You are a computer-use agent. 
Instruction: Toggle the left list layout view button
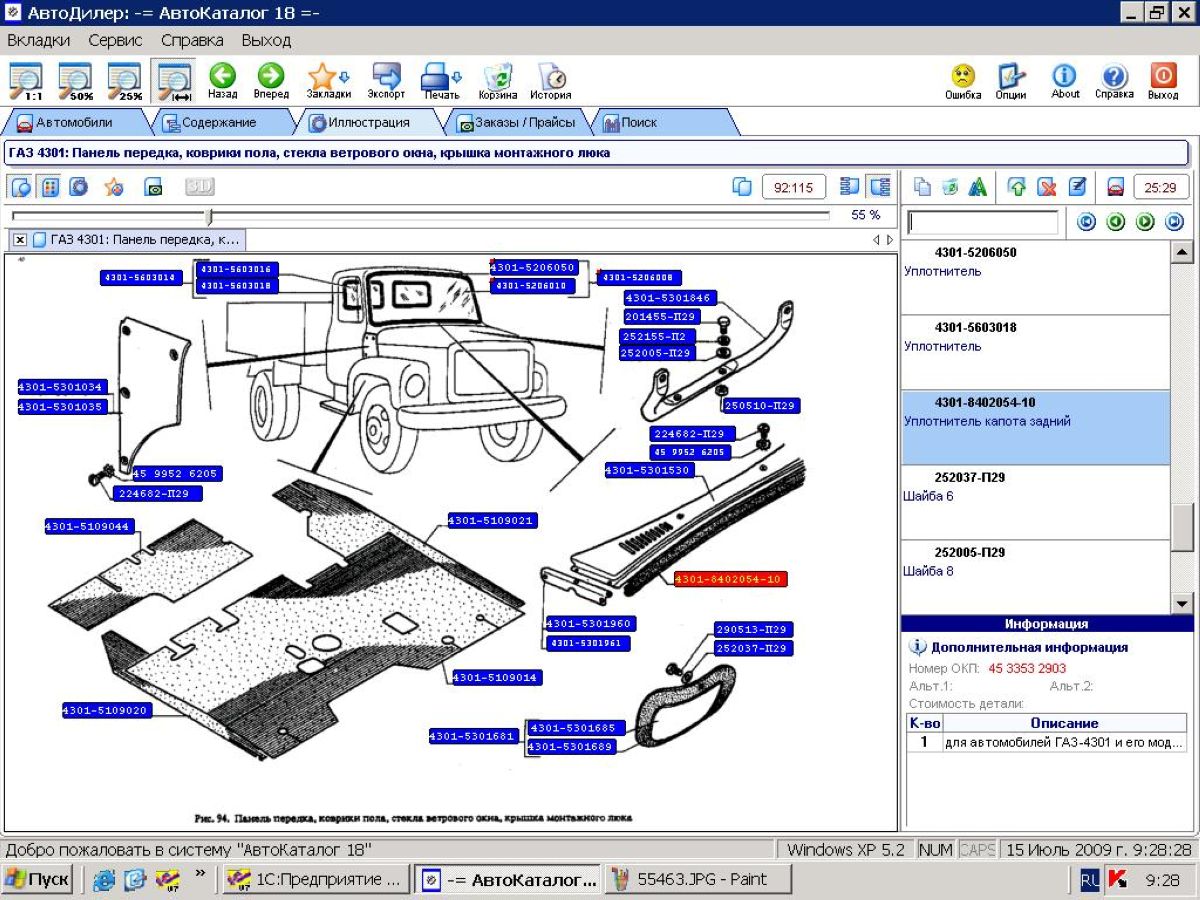(851, 186)
